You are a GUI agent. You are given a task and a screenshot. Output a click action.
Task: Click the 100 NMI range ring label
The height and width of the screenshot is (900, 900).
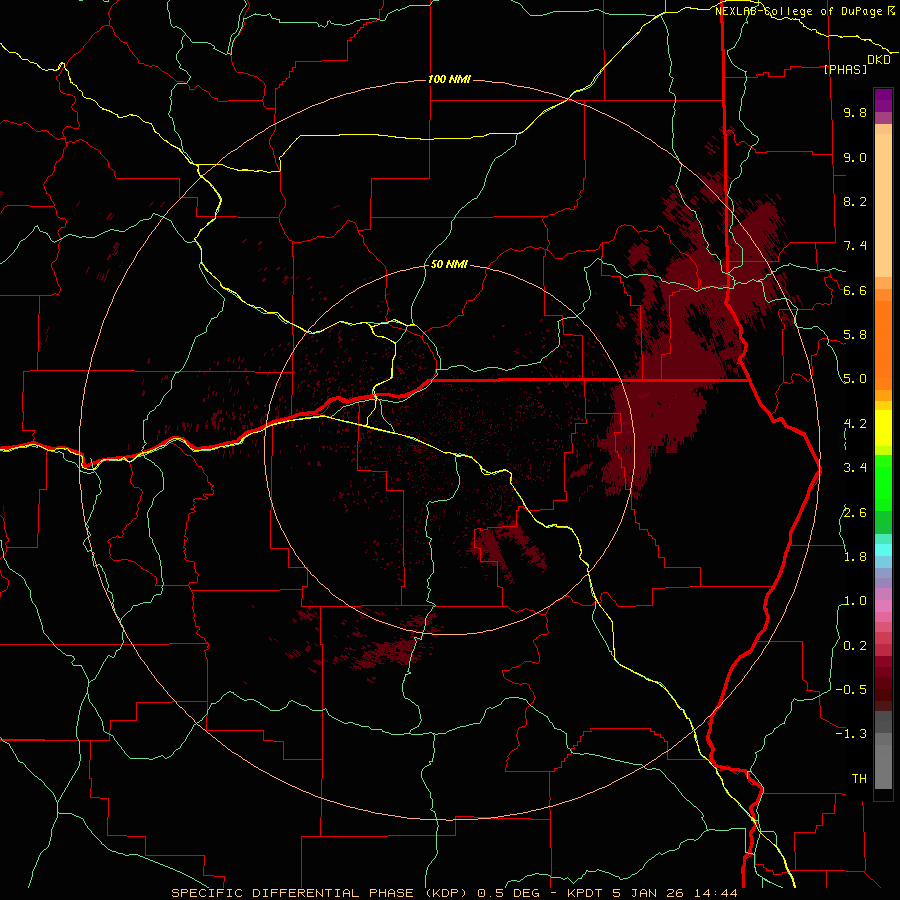449,79
